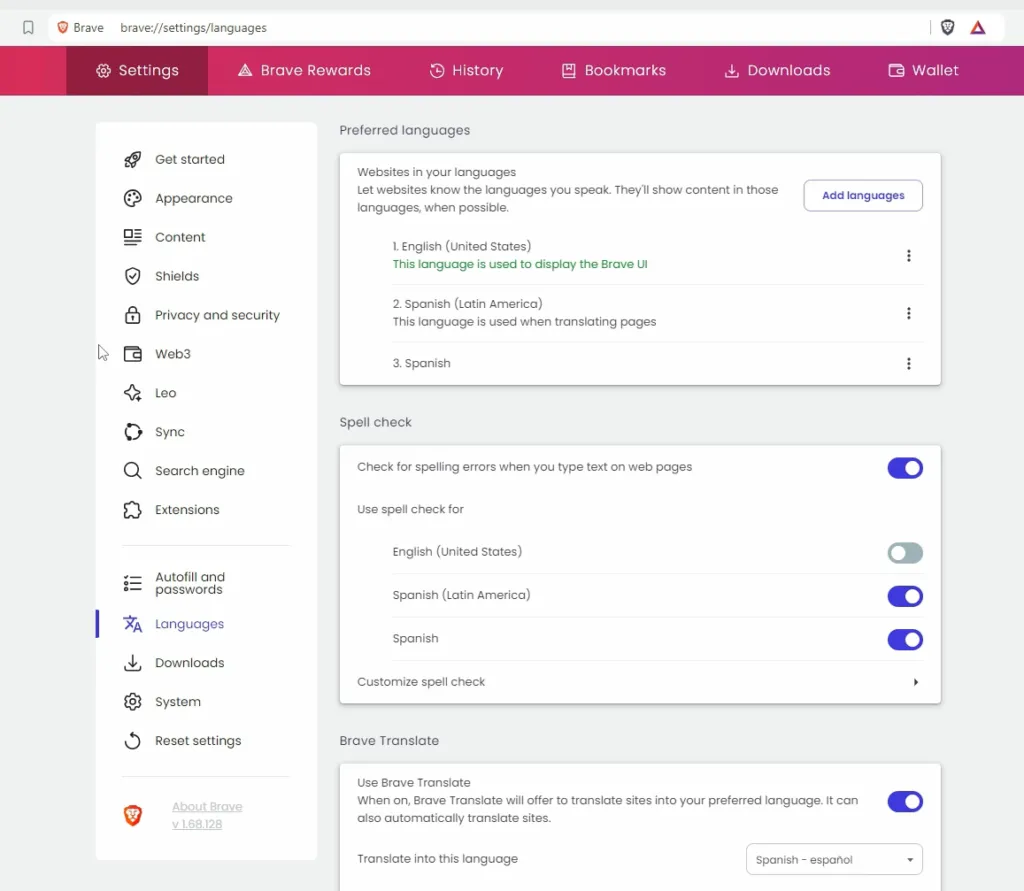
Task: Open Brave Shields lion icon in toolbar
Action: pyautogui.click(x=947, y=27)
